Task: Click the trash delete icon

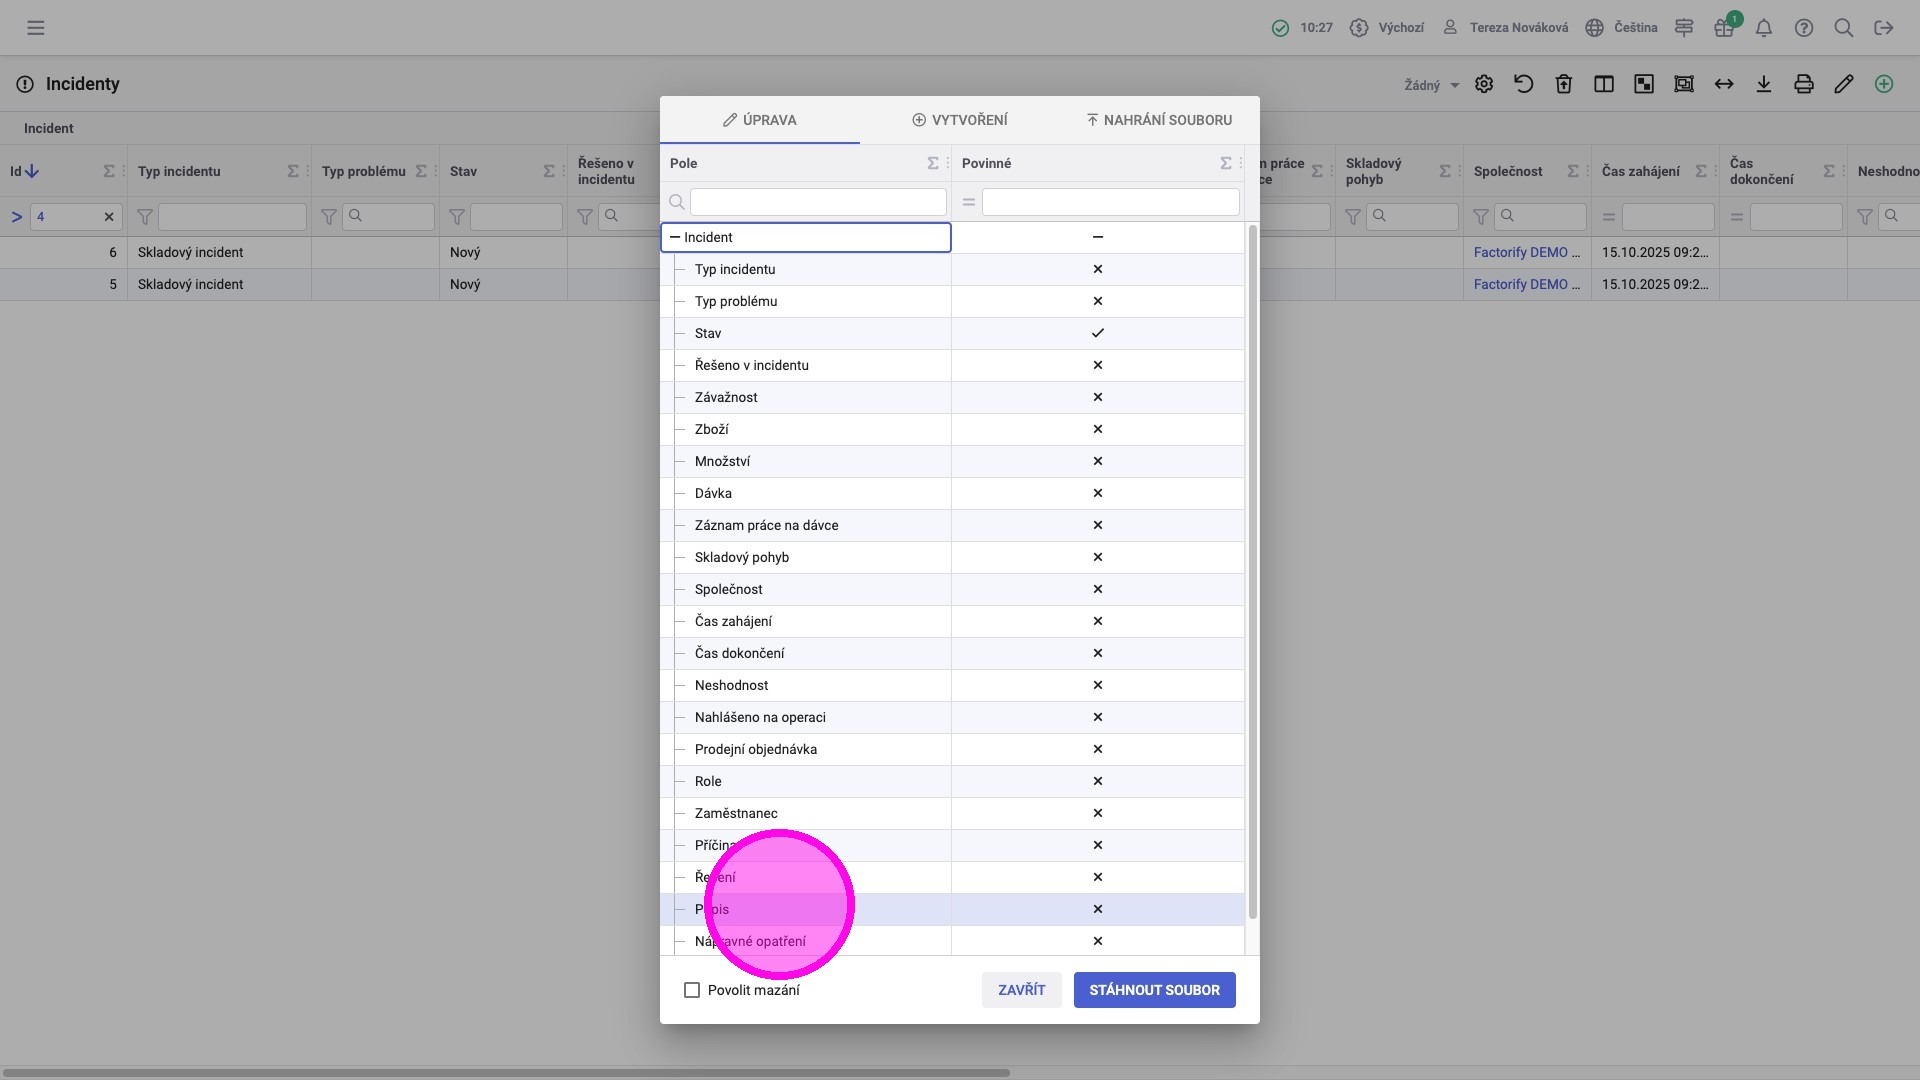Action: coord(1564,84)
